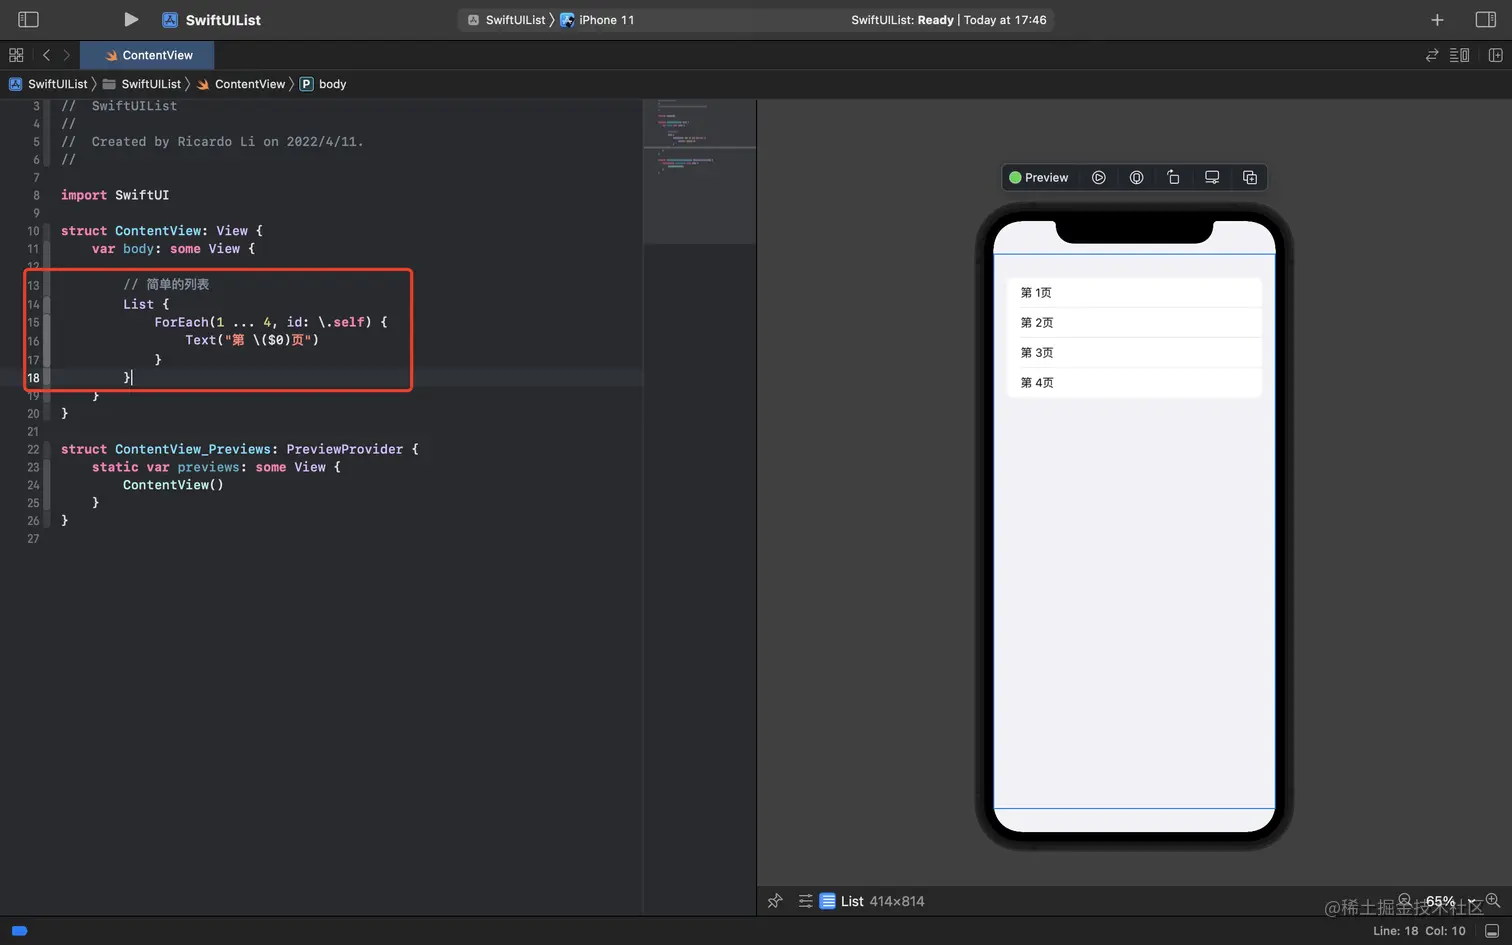Image resolution: width=1512 pixels, height=945 pixels.
Task: Click the 'var body: some View' line
Action: 173,249
